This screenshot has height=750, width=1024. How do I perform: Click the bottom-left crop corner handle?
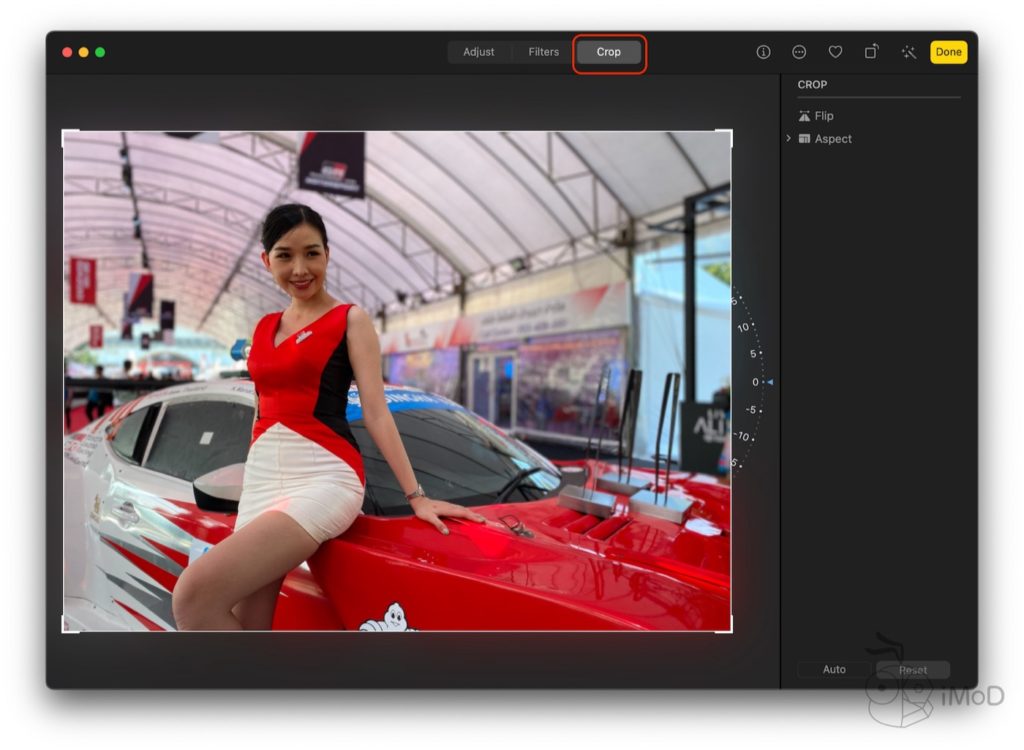pos(64,631)
